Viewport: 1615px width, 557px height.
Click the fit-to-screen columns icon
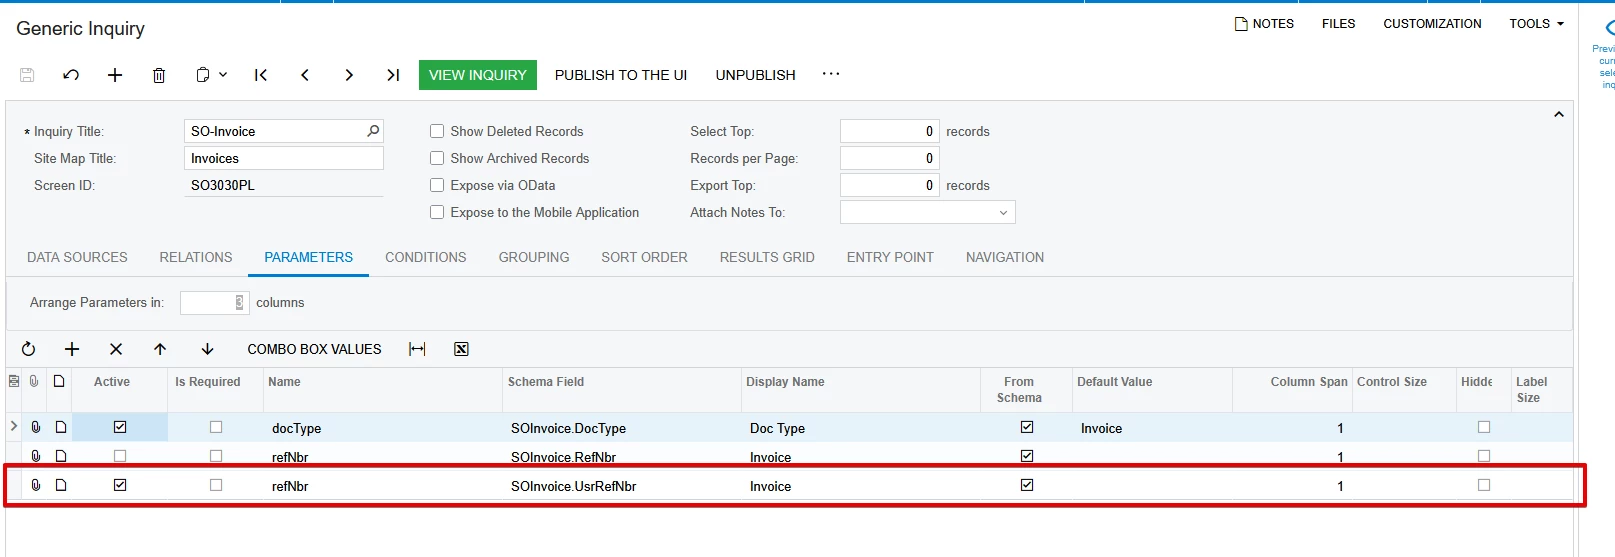417,349
